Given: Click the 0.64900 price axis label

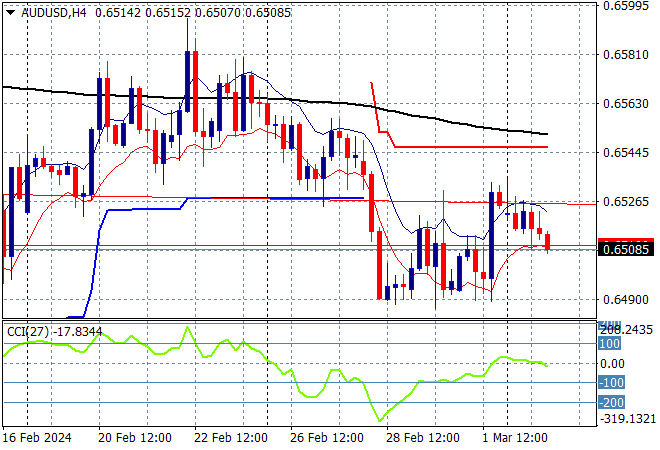Looking at the screenshot, I should tap(627, 299).
